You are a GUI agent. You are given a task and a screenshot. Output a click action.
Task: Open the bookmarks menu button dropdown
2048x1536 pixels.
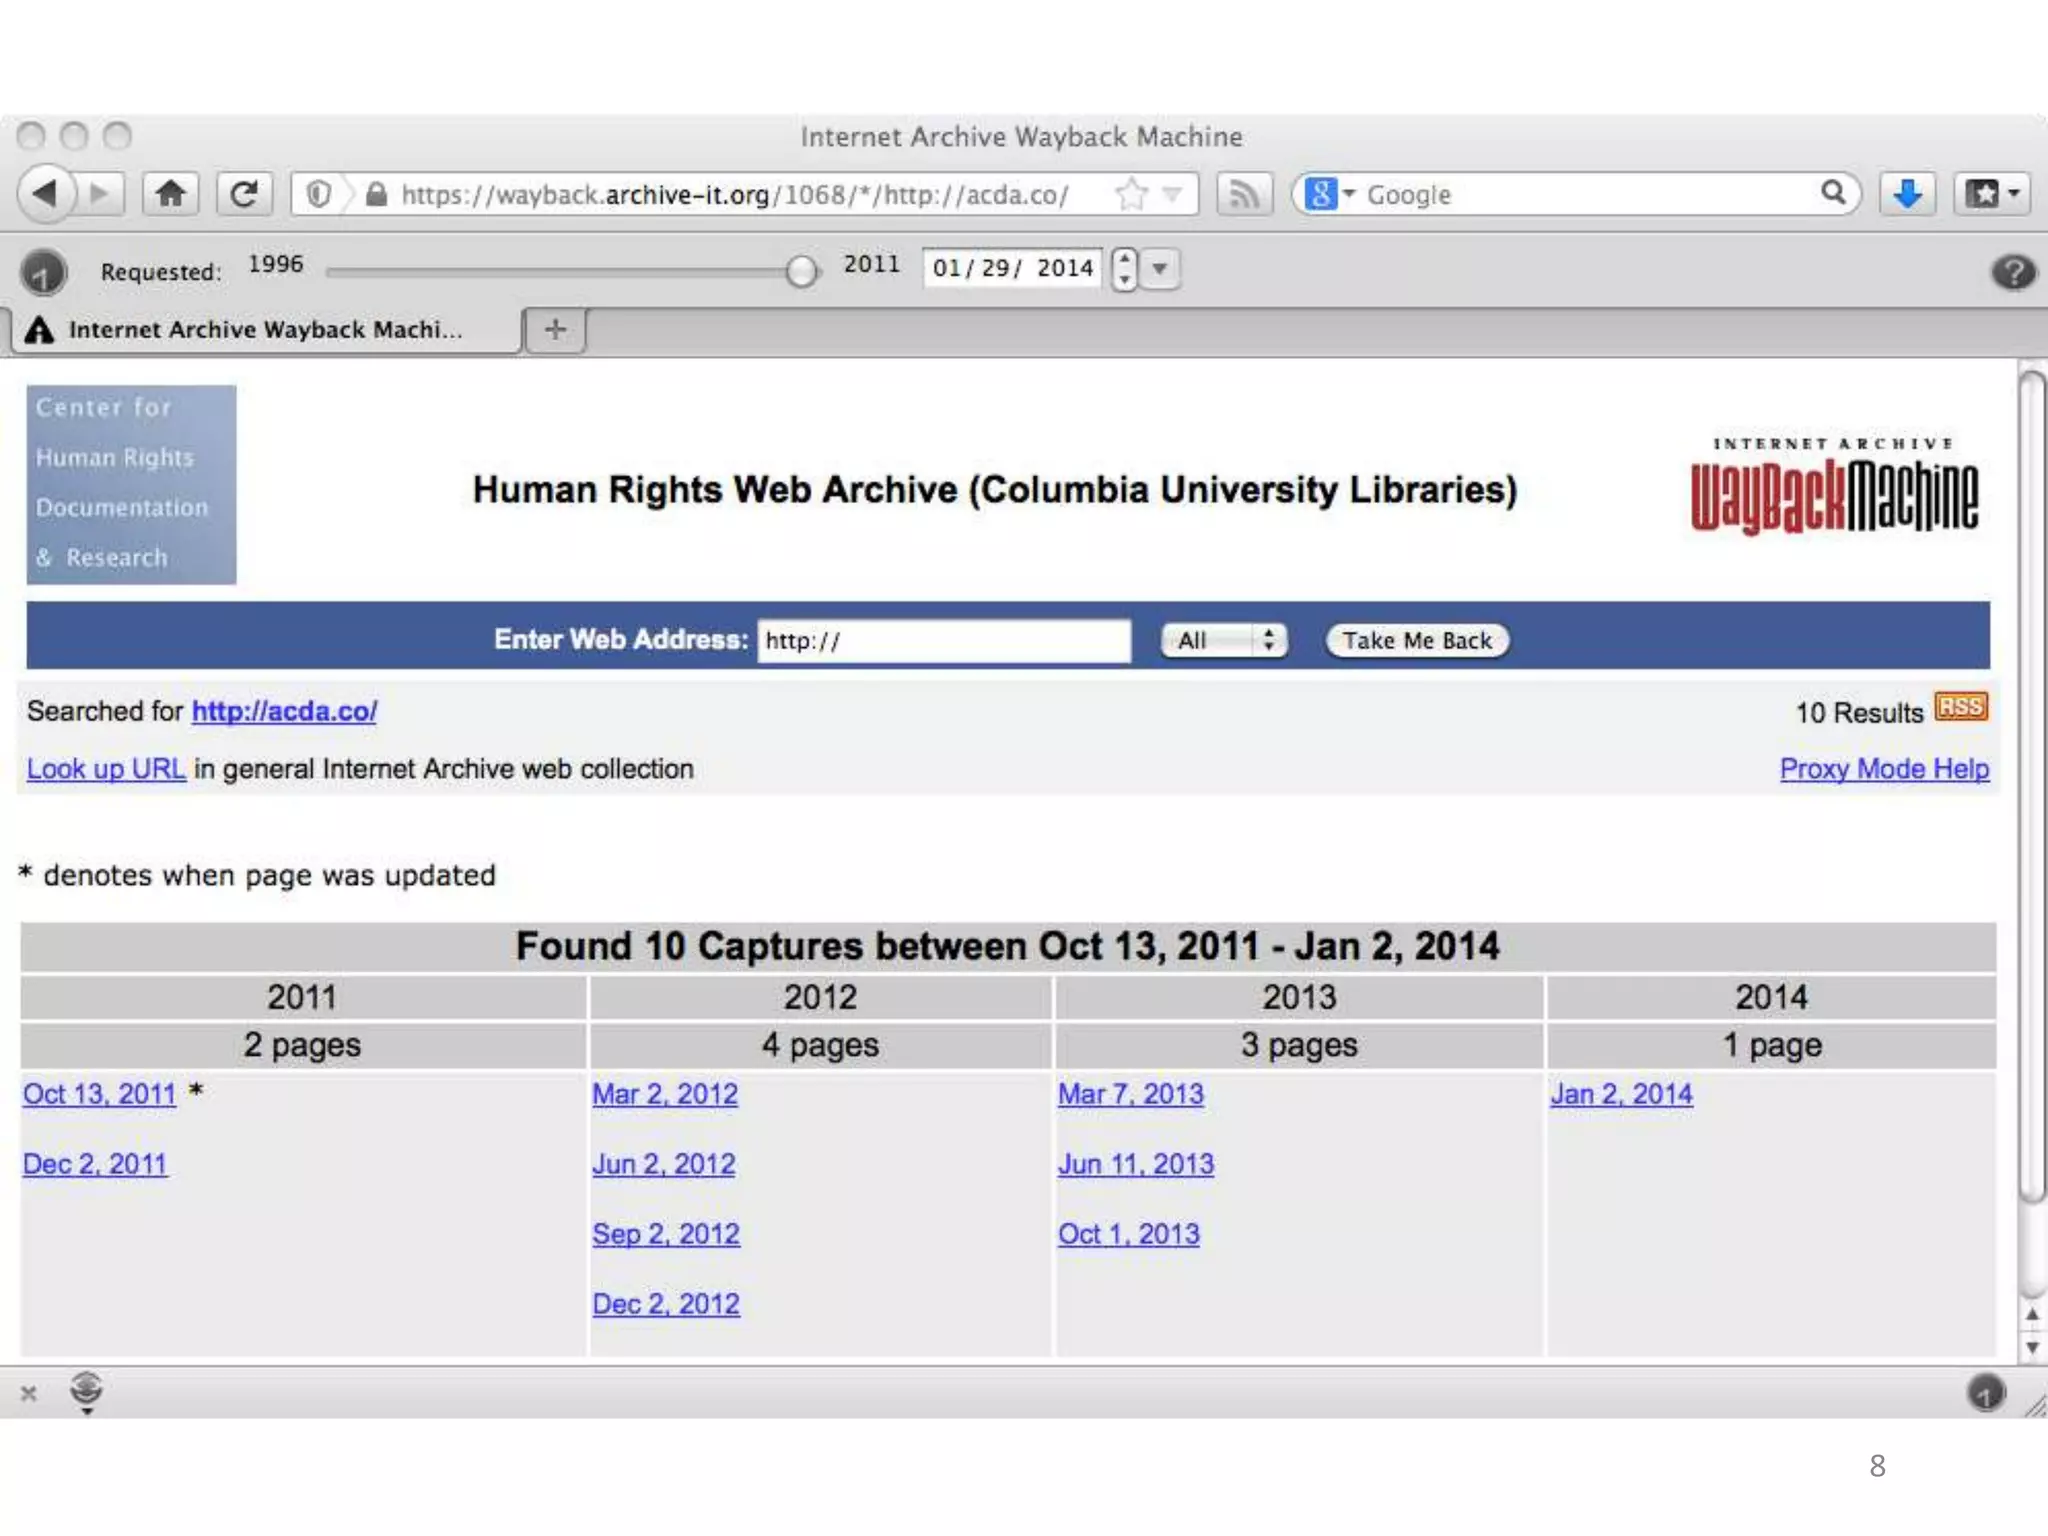coord(1992,193)
